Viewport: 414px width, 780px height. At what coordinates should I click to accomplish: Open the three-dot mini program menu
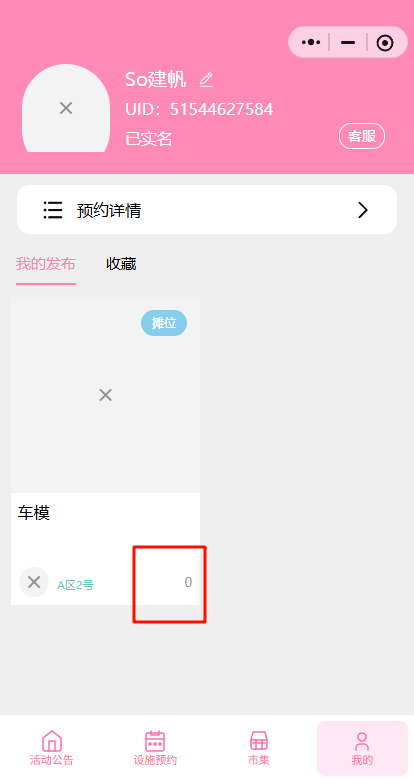[x=311, y=42]
